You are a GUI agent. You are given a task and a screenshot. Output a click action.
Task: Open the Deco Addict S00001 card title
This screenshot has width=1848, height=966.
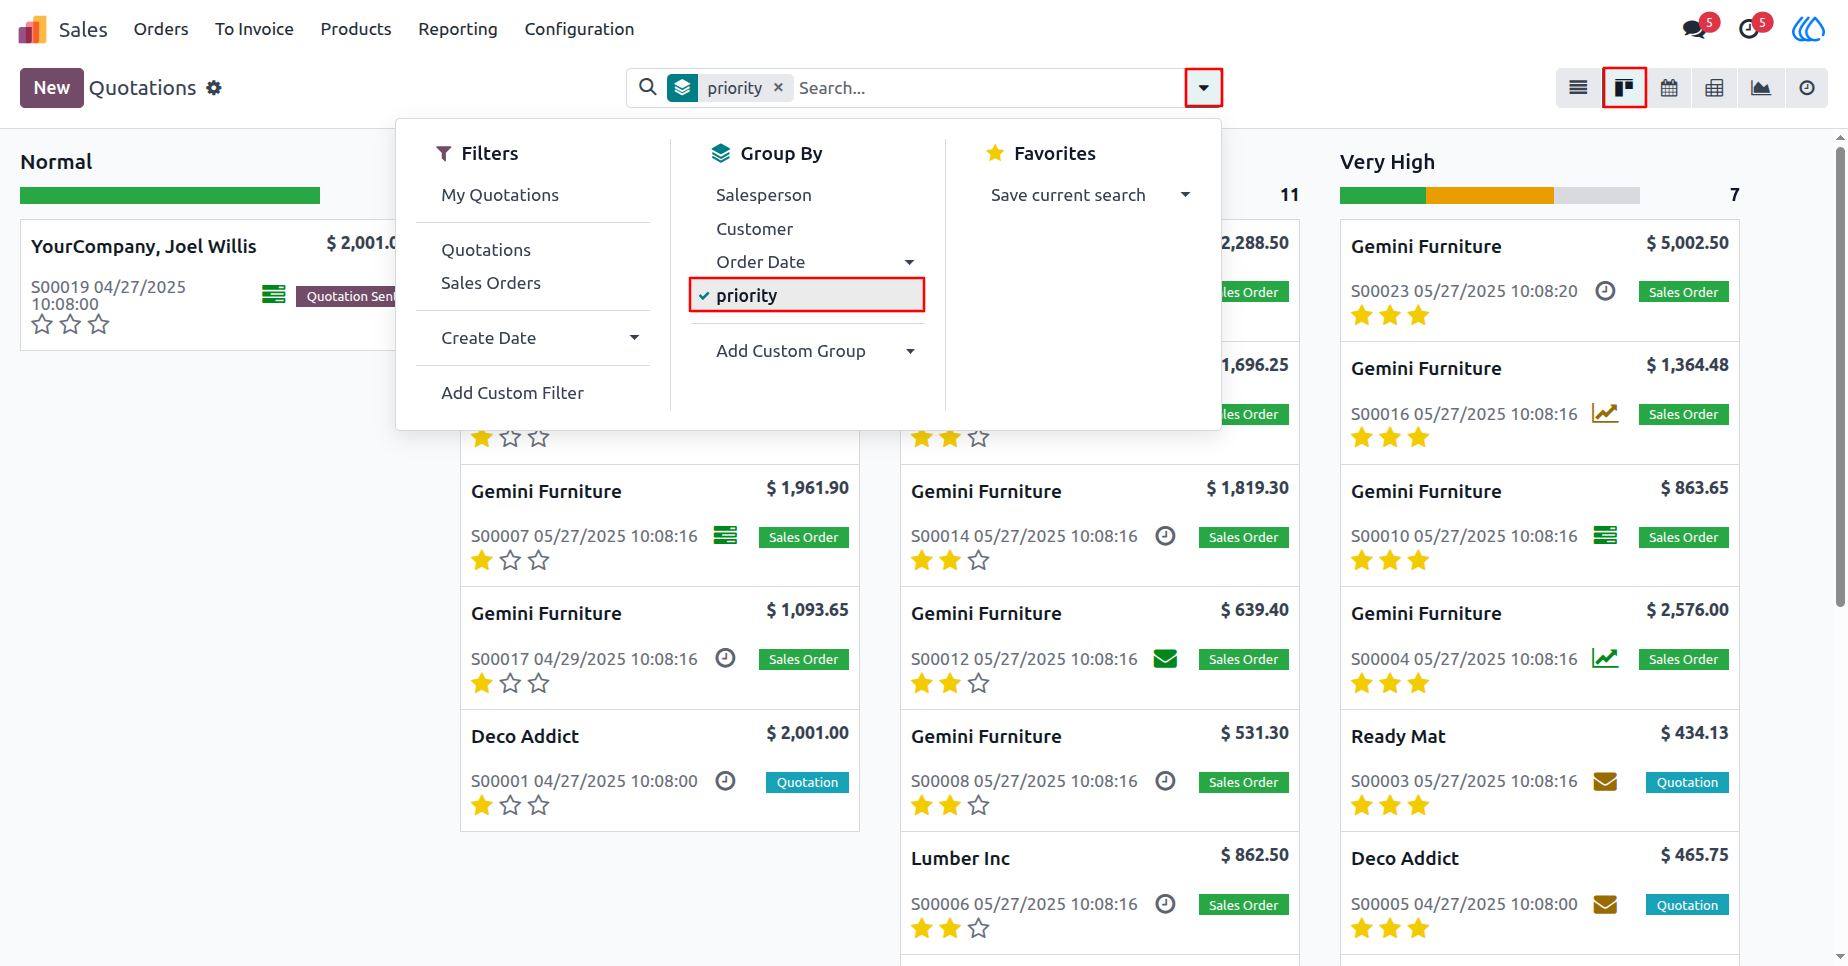(525, 736)
